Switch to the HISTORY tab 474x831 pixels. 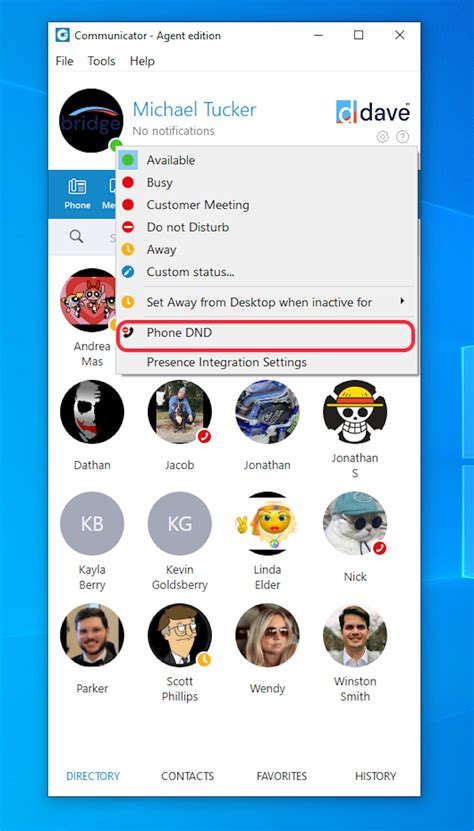(375, 776)
